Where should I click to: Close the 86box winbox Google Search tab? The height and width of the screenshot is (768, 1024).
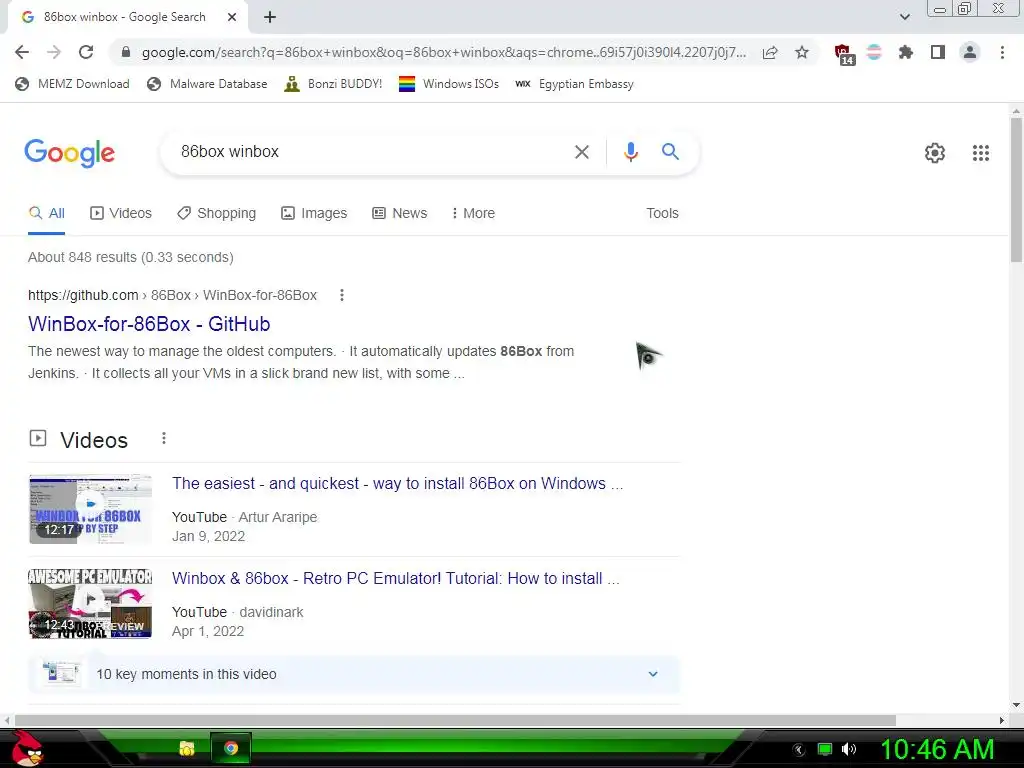point(232,17)
